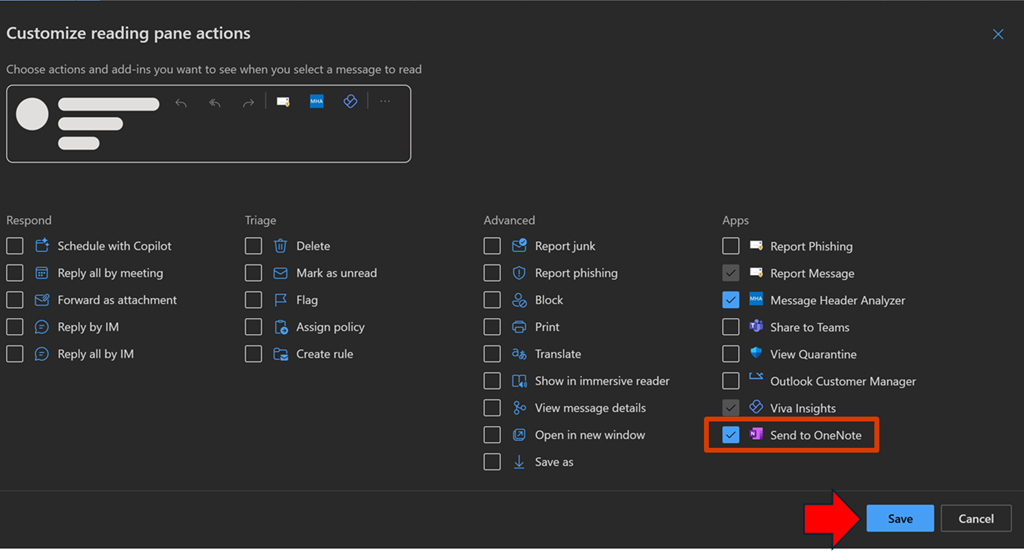Close the customize reading pane dialog

click(x=997, y=34)
